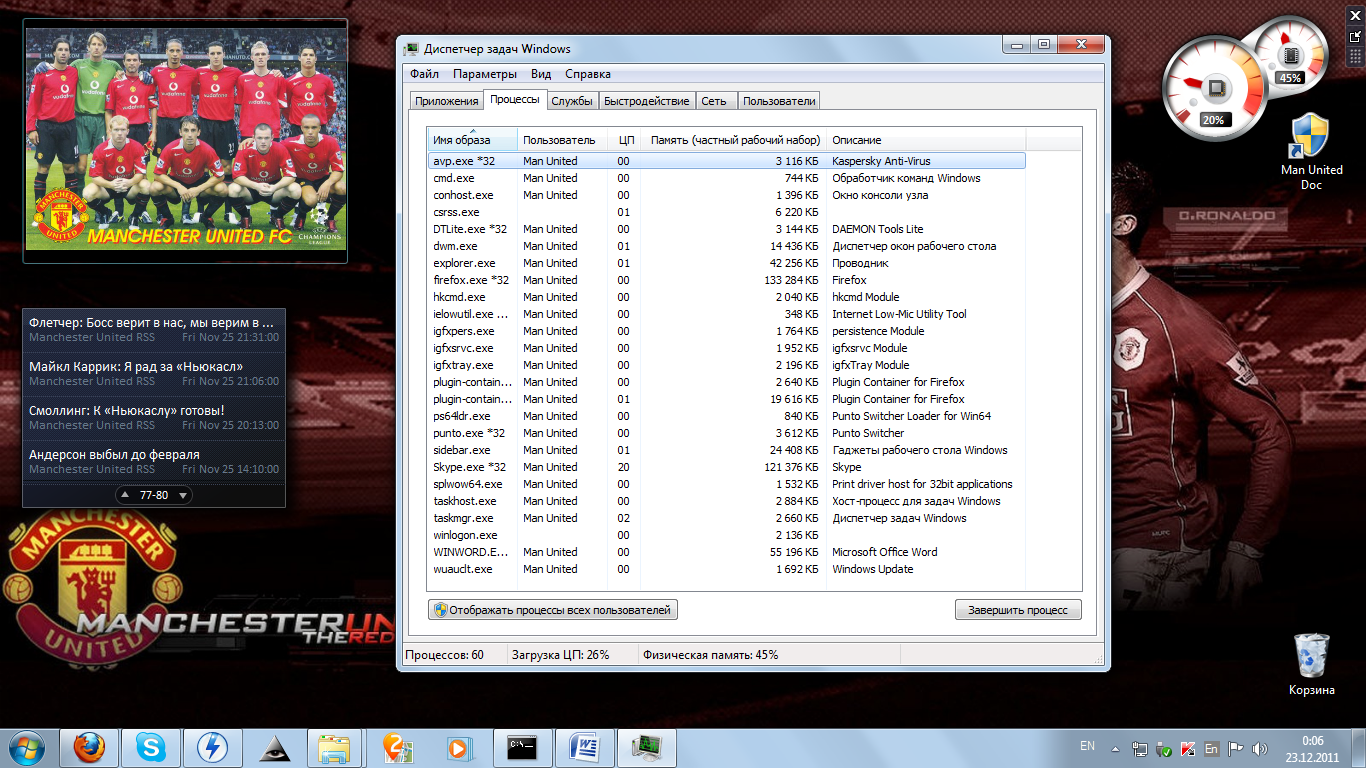Select the DTLite.exe *32 process
The width and height of the screenshot is (1366, 768).
click(x=727, y=229)
